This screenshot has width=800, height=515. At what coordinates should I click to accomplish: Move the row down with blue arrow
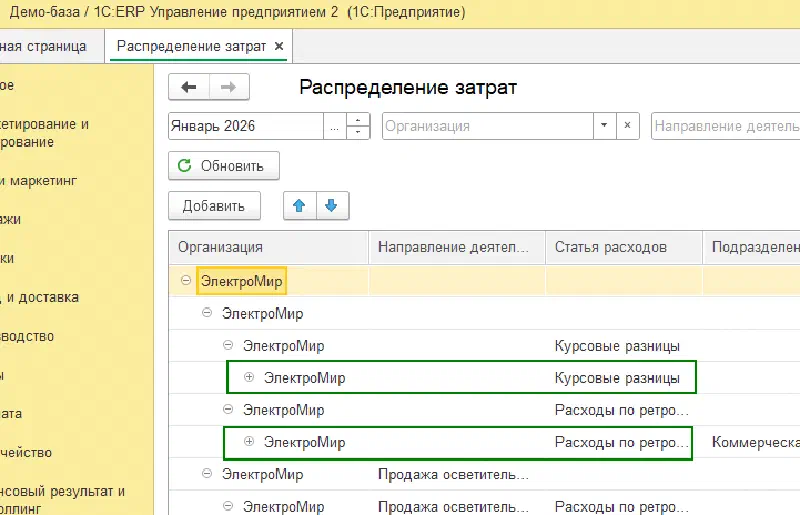click(x=332, y=206)
